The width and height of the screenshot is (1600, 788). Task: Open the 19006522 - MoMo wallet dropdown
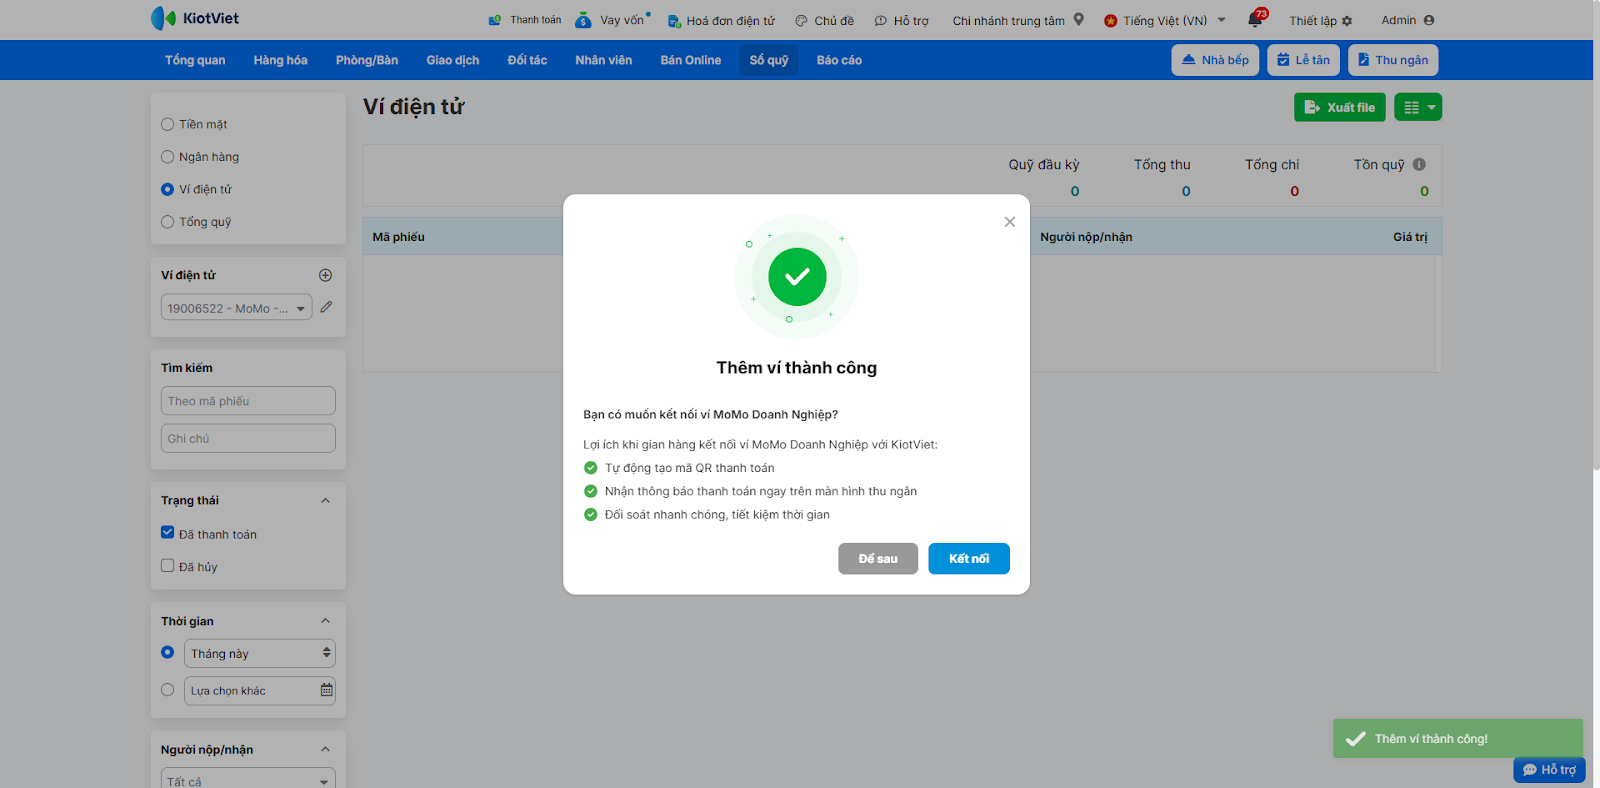(237, 308)
